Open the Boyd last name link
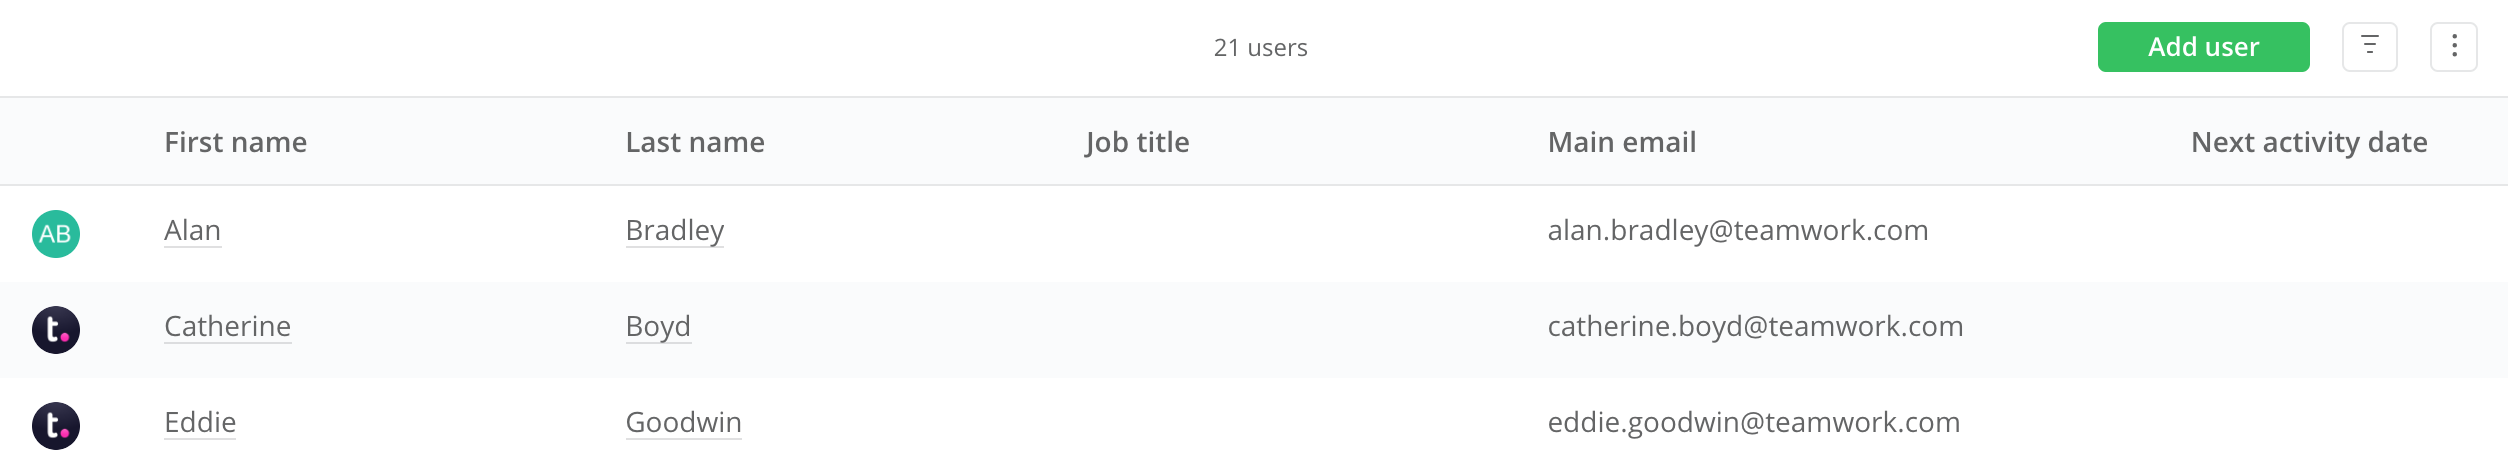Viewport: 2508px width, 474px height. 658,327
